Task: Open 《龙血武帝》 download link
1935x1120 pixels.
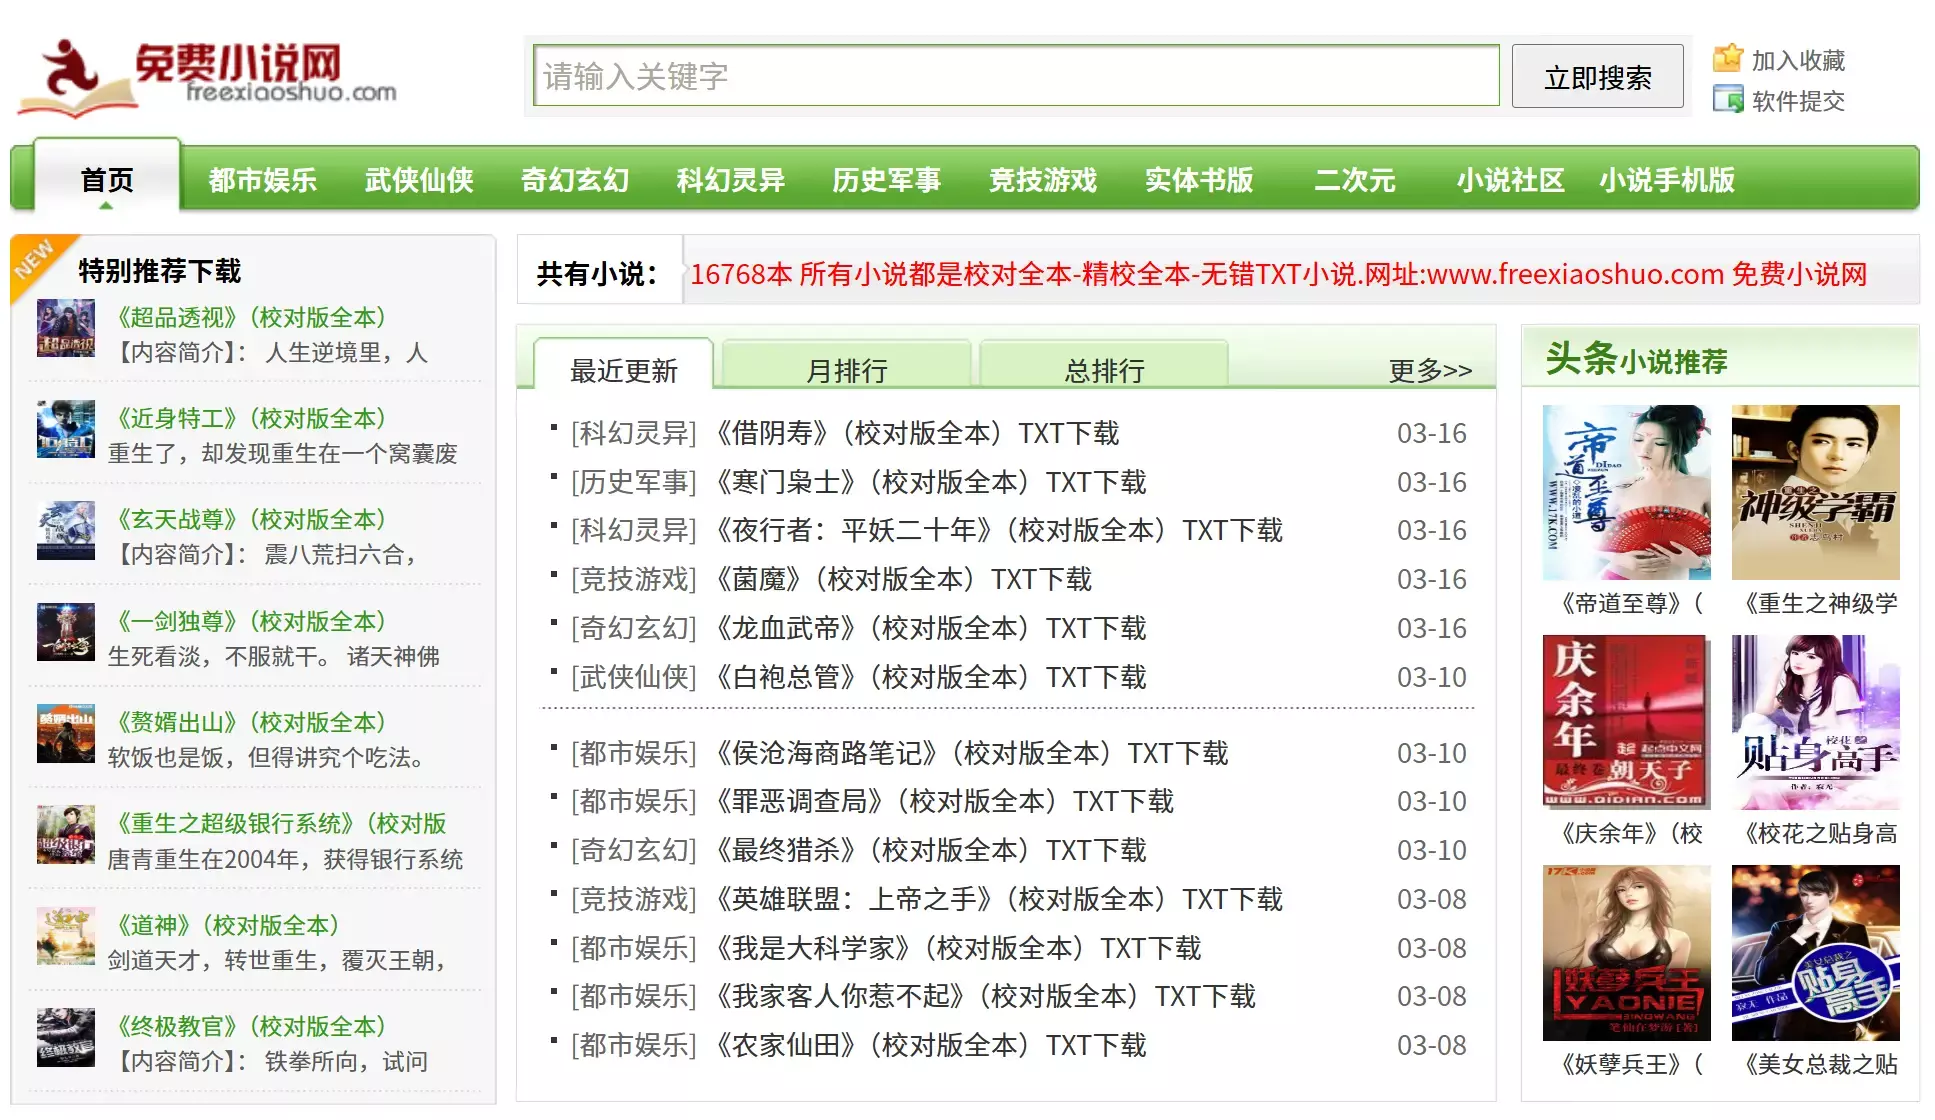Action: click(929, 628)
